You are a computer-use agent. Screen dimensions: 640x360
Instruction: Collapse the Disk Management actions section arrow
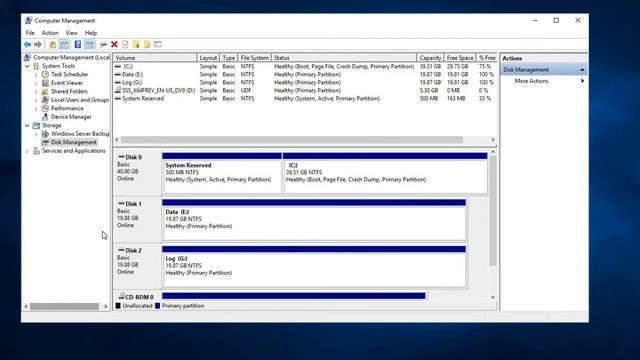(x=582, y=70)
